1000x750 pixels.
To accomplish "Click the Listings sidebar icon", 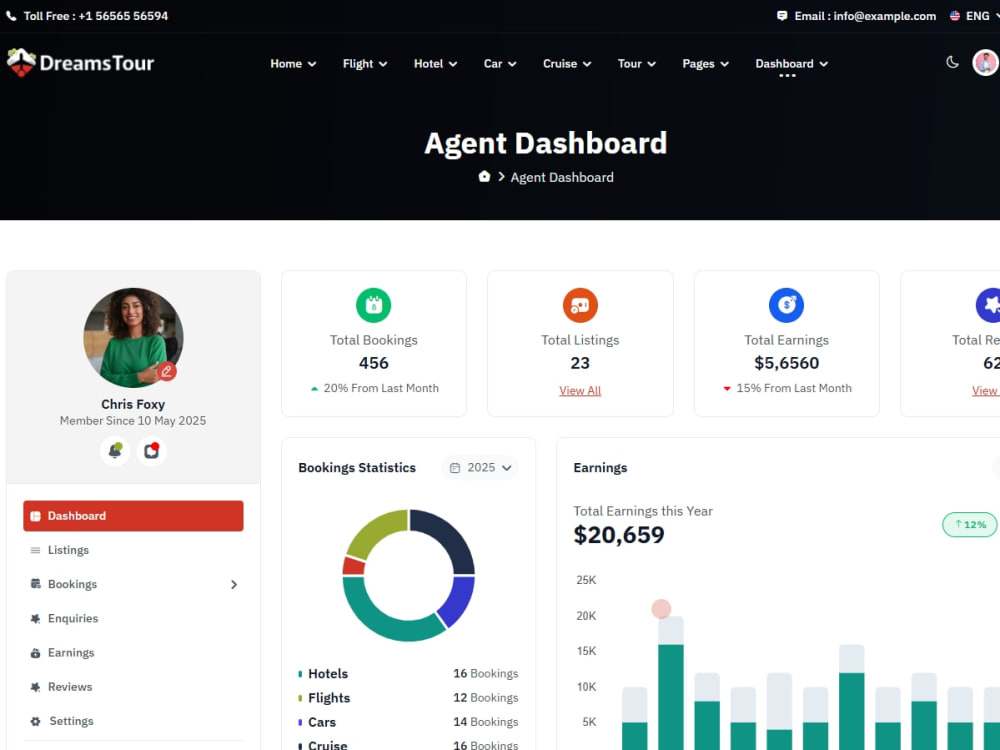I will tap(35, 550).
